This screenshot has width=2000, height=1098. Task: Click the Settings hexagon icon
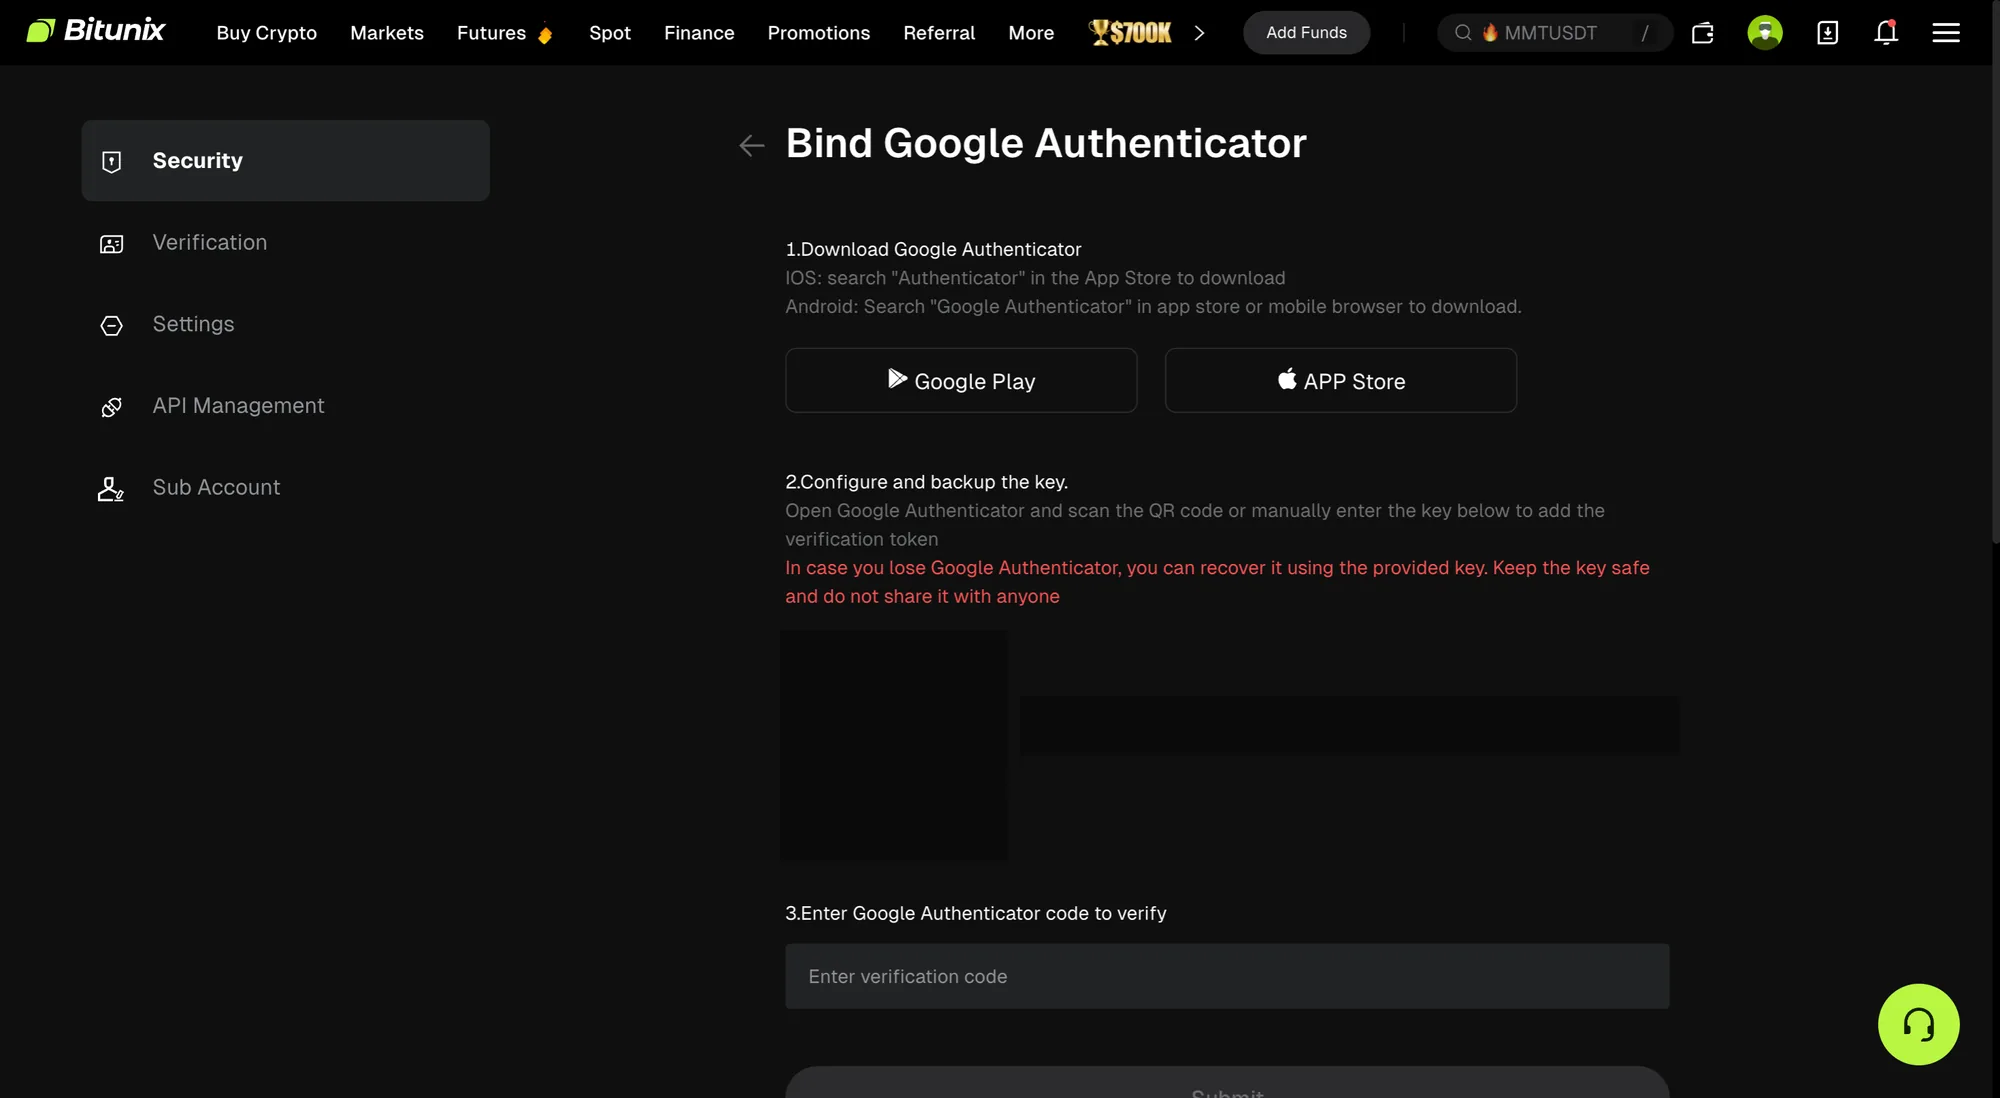[x=112, y=325]
